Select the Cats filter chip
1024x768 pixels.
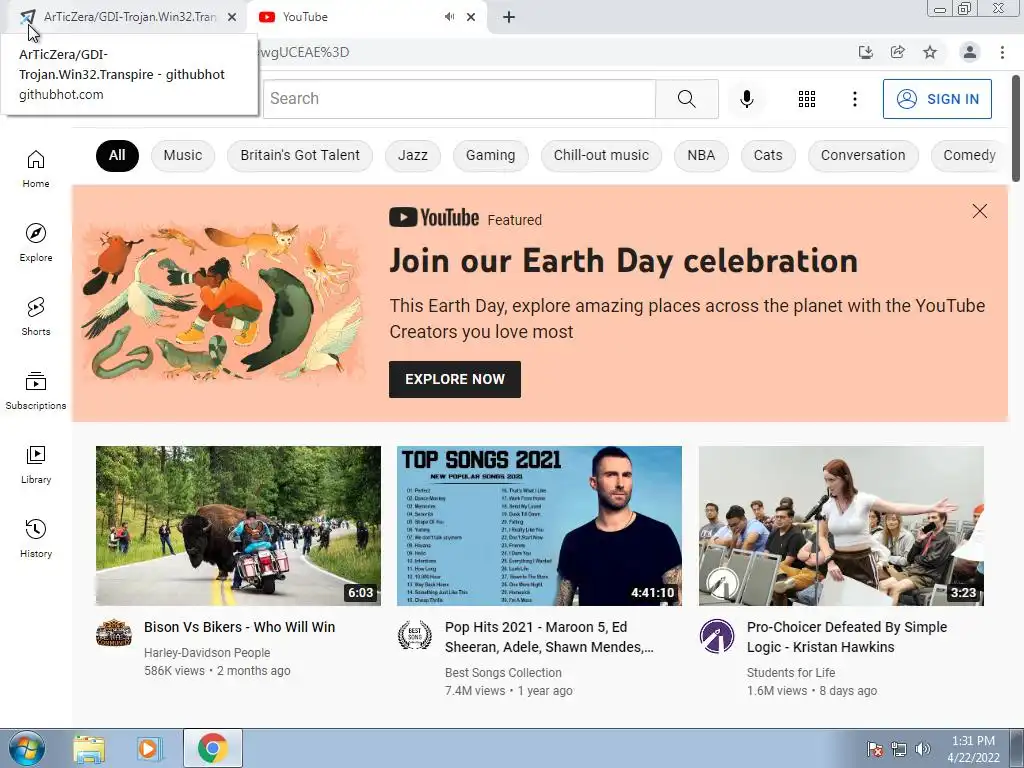coord(768,155)
